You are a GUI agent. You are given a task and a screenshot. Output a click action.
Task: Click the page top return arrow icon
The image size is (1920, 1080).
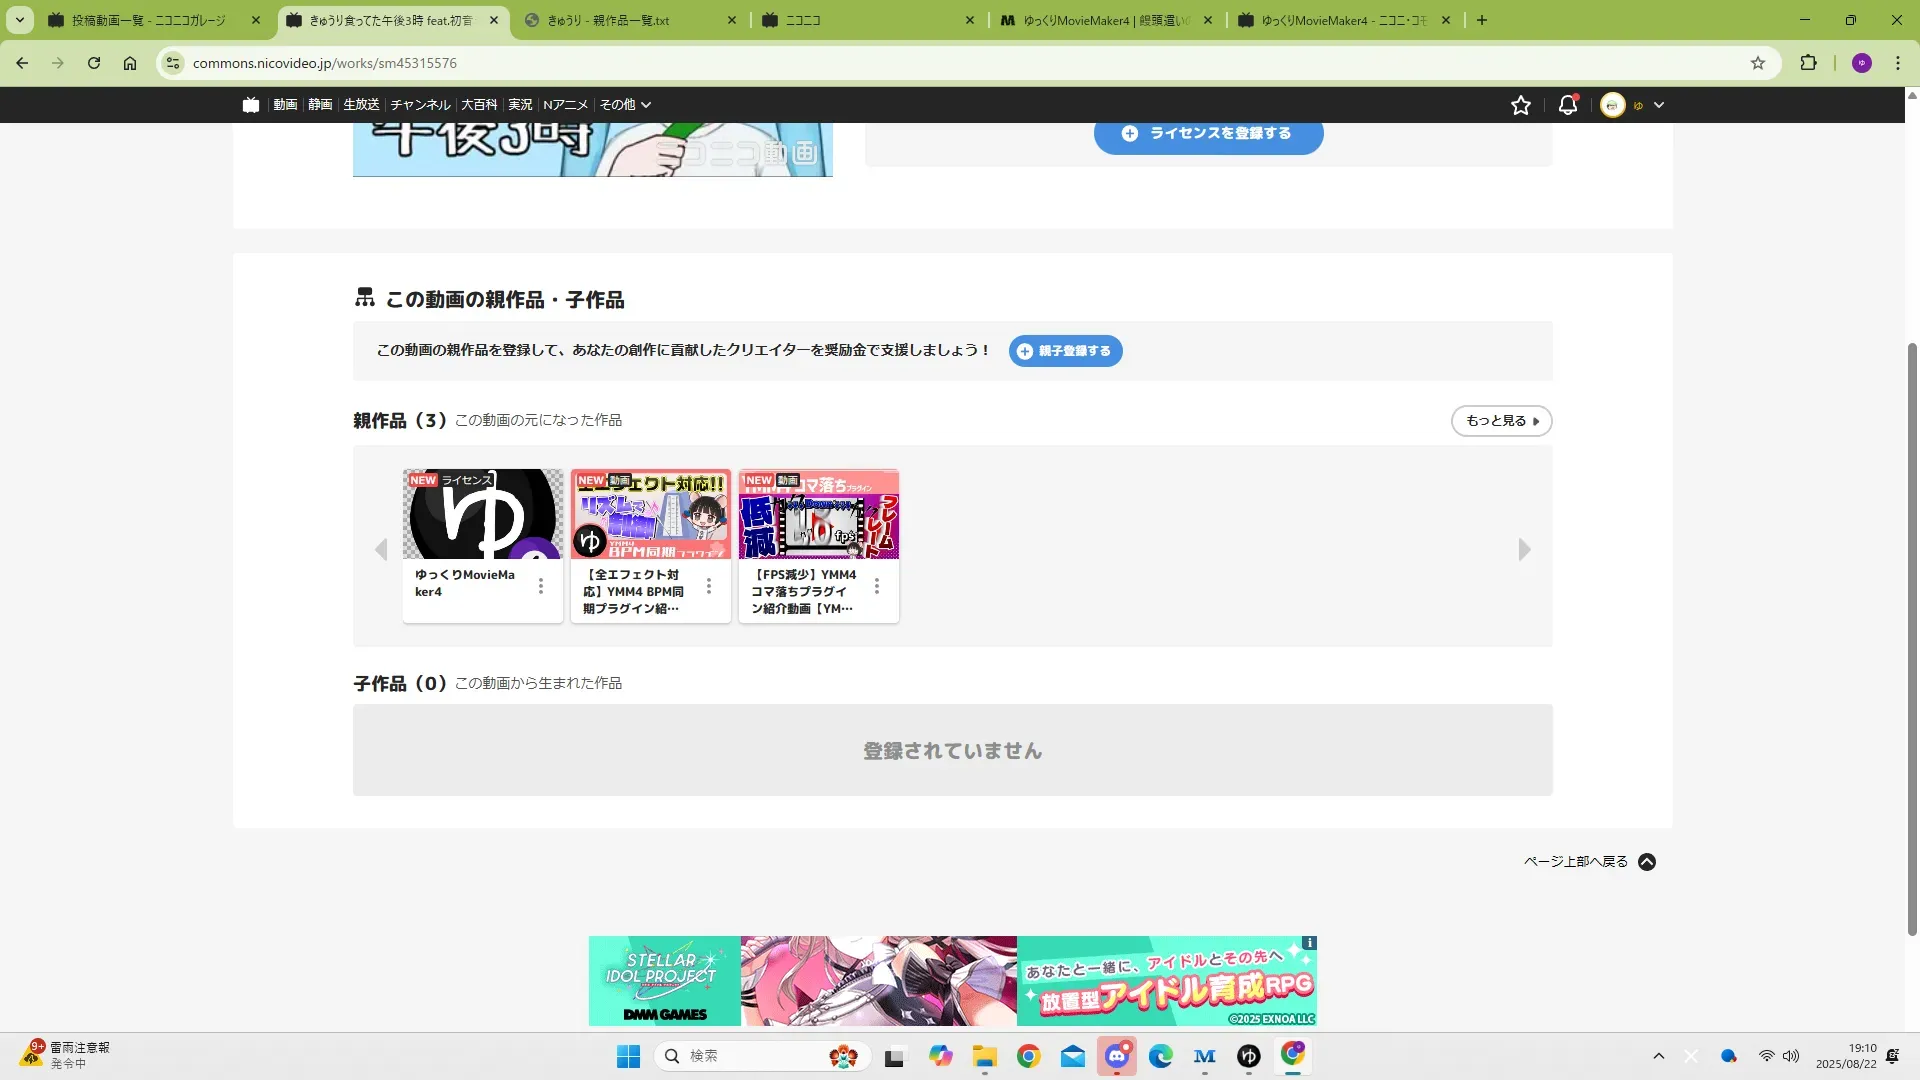pyautogui.click(x=1647, y=862)
